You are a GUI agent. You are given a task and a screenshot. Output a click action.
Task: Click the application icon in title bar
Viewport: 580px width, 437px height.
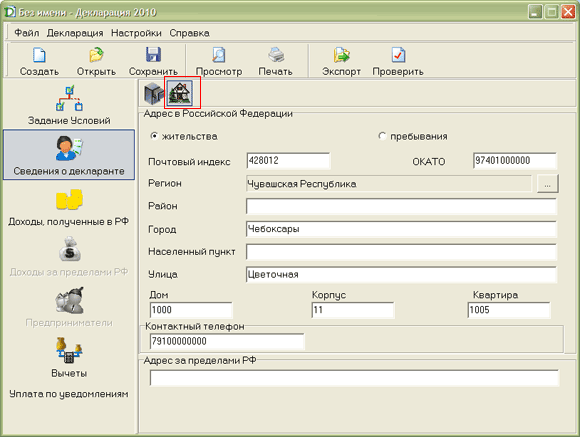coord(10,12)
